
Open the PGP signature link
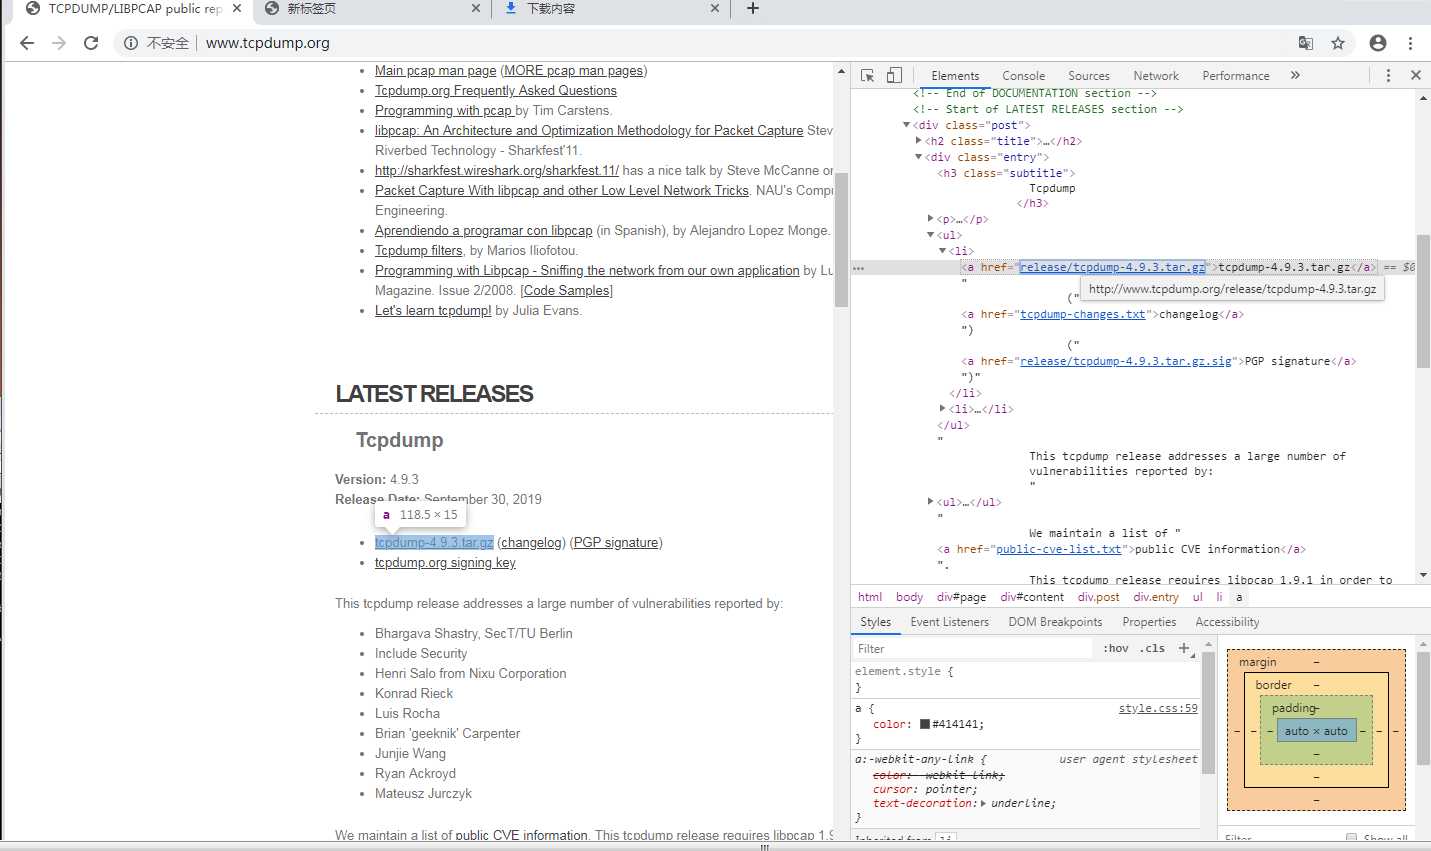(616, 542)
